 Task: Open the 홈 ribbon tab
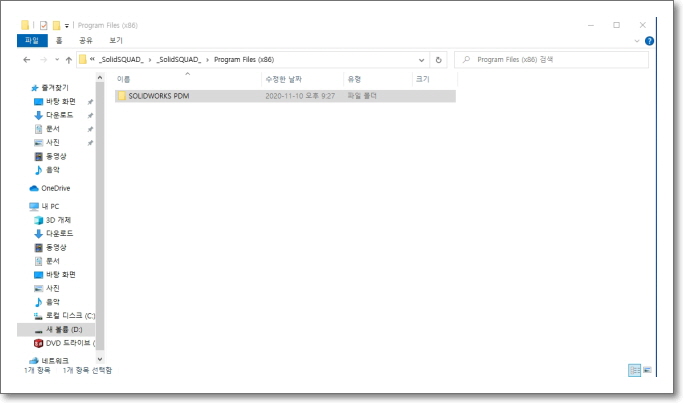pyautogui.click(x=59, y=41)
